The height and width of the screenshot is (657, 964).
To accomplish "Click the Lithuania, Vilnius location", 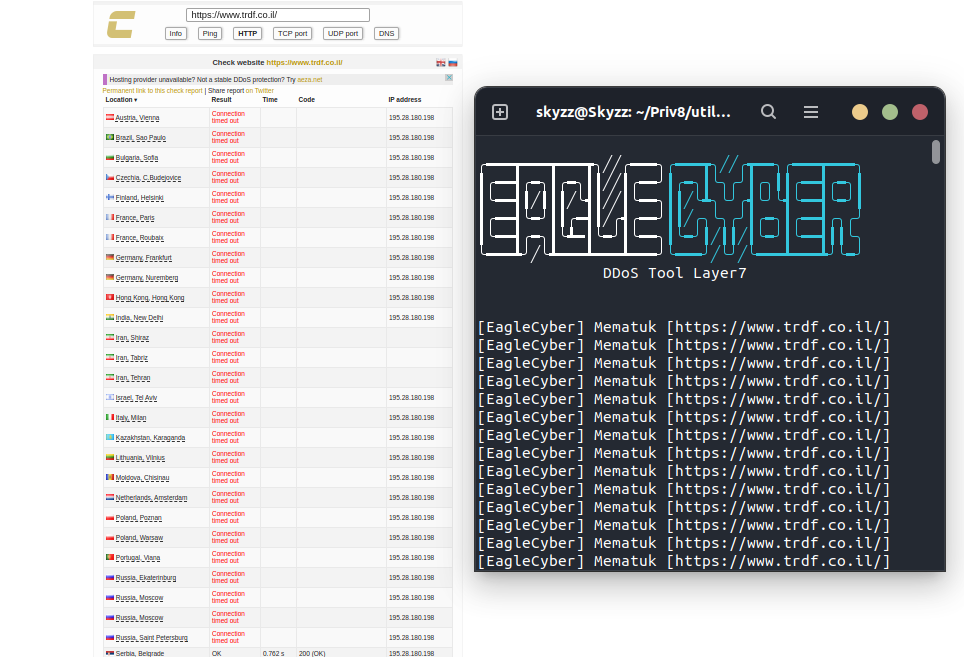I will pos(140,458).
